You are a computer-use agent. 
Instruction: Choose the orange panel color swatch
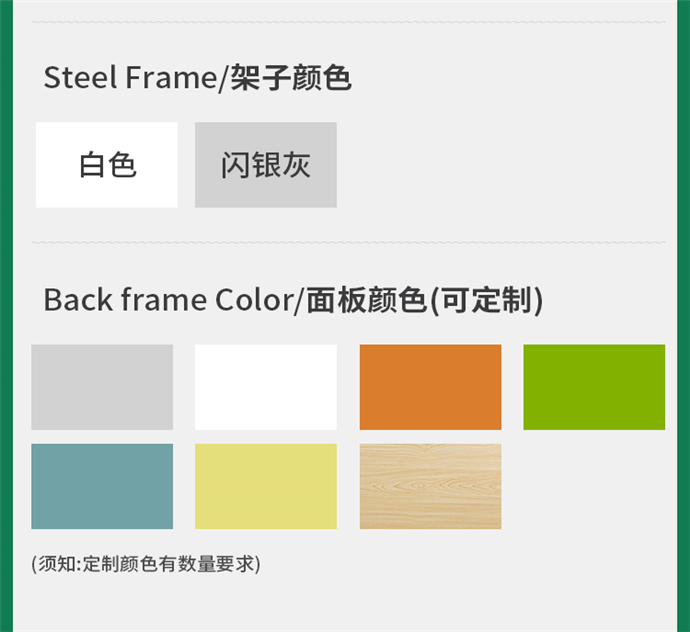coord(430,387)
